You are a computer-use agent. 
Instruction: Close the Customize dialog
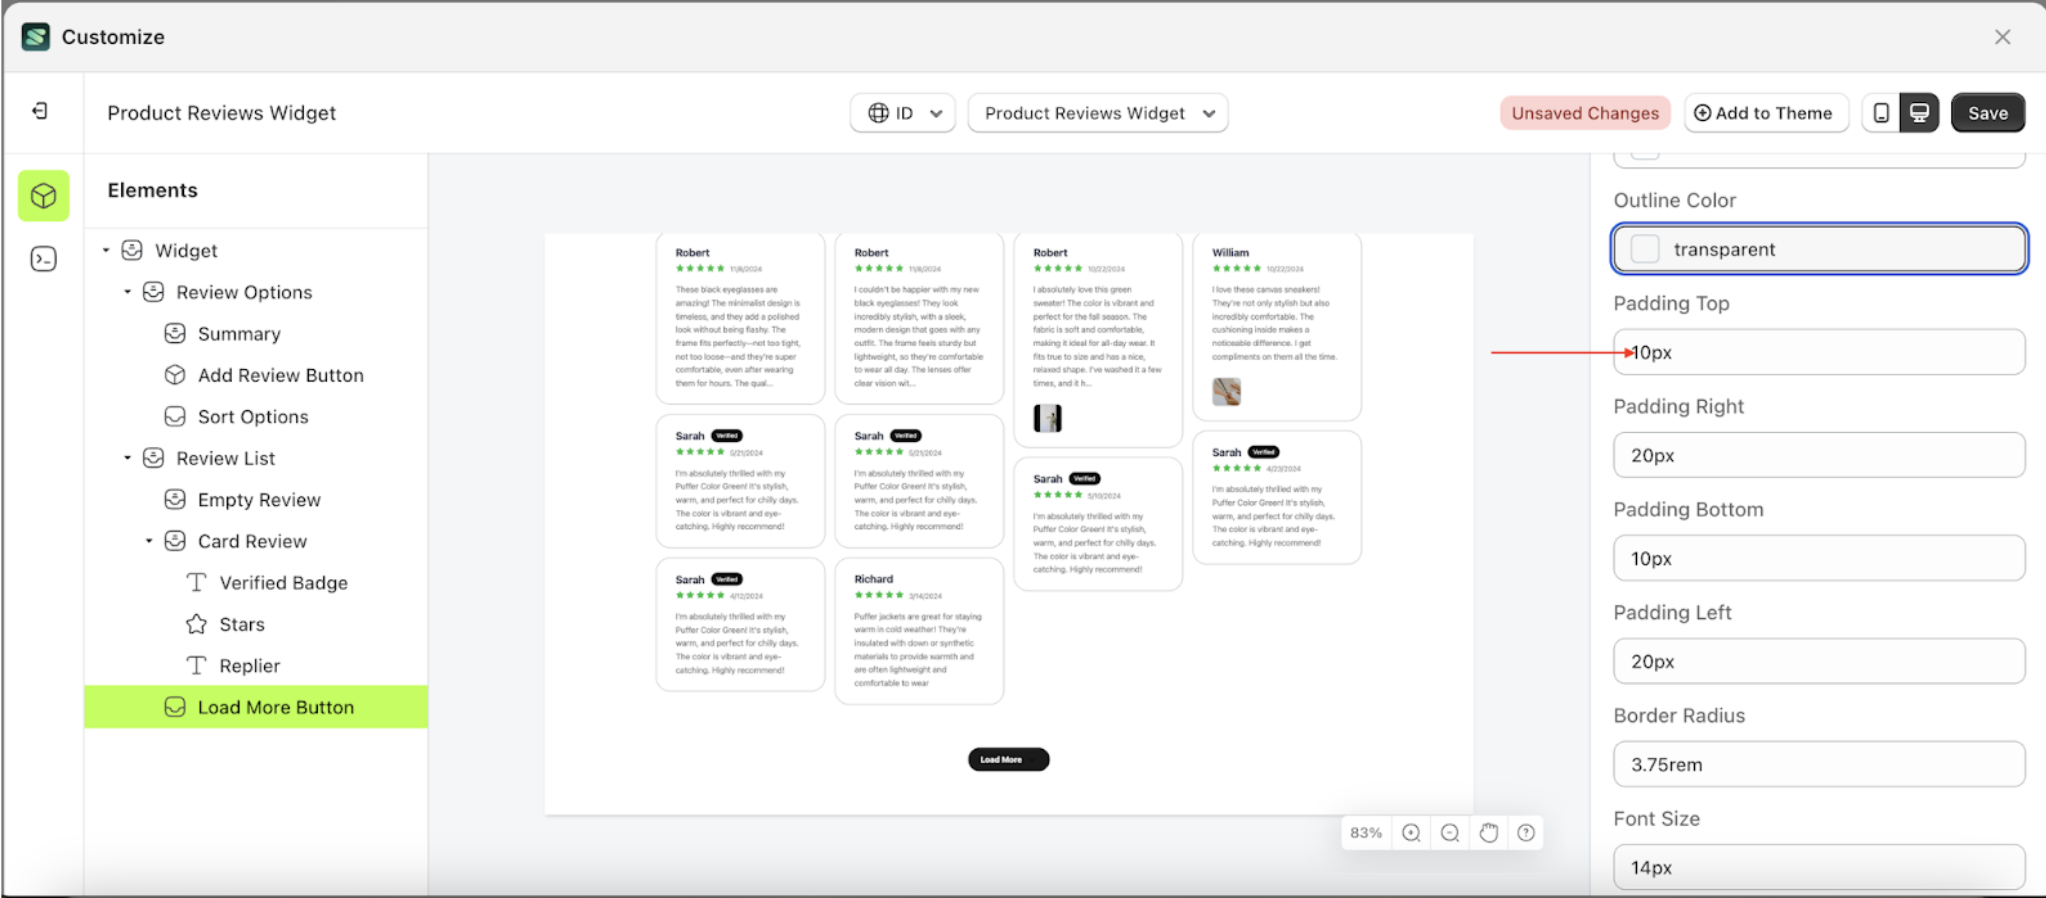tap(2002, 37)
